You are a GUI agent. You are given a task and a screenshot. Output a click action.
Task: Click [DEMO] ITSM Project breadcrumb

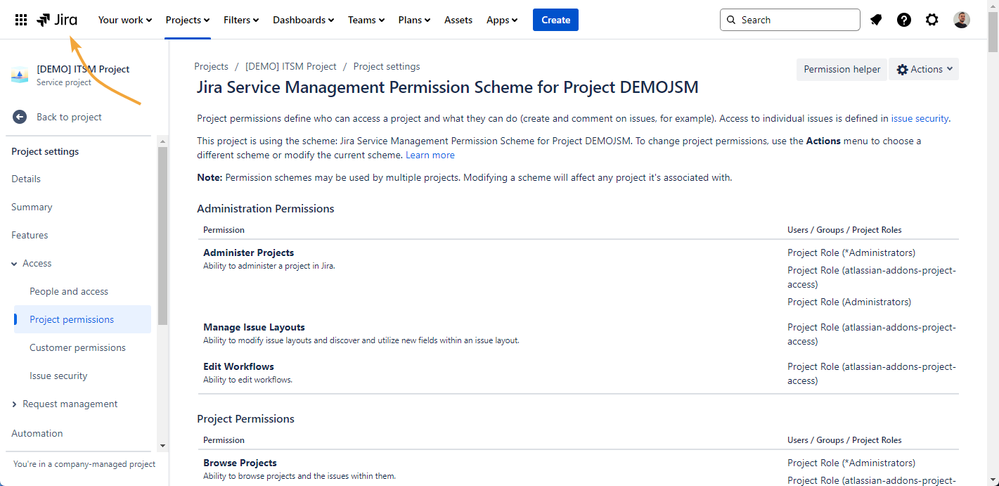coord(291,66)
